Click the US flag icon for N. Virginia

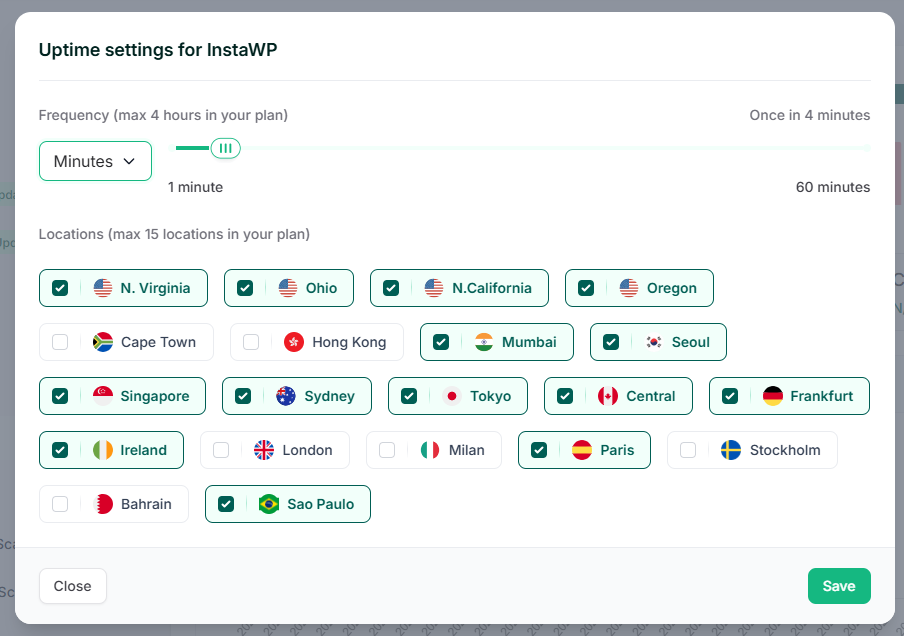tap(103, 288)
